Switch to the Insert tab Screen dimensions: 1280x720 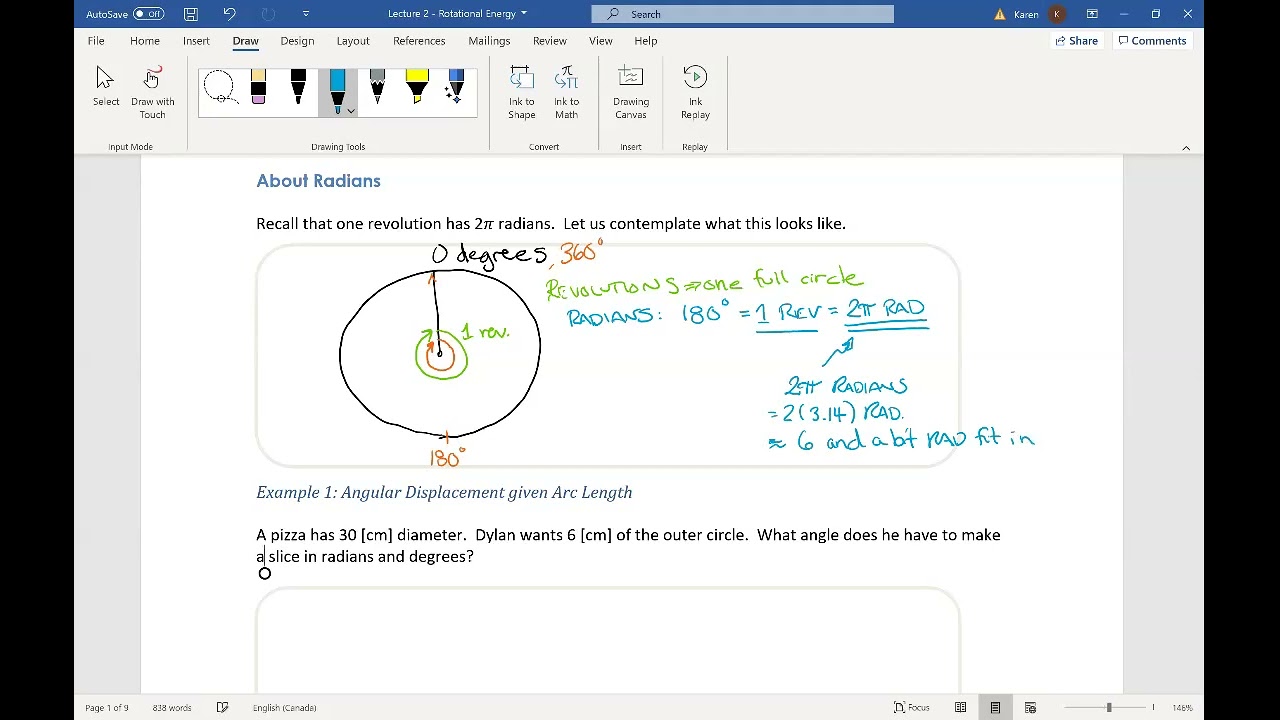(196, 41)
